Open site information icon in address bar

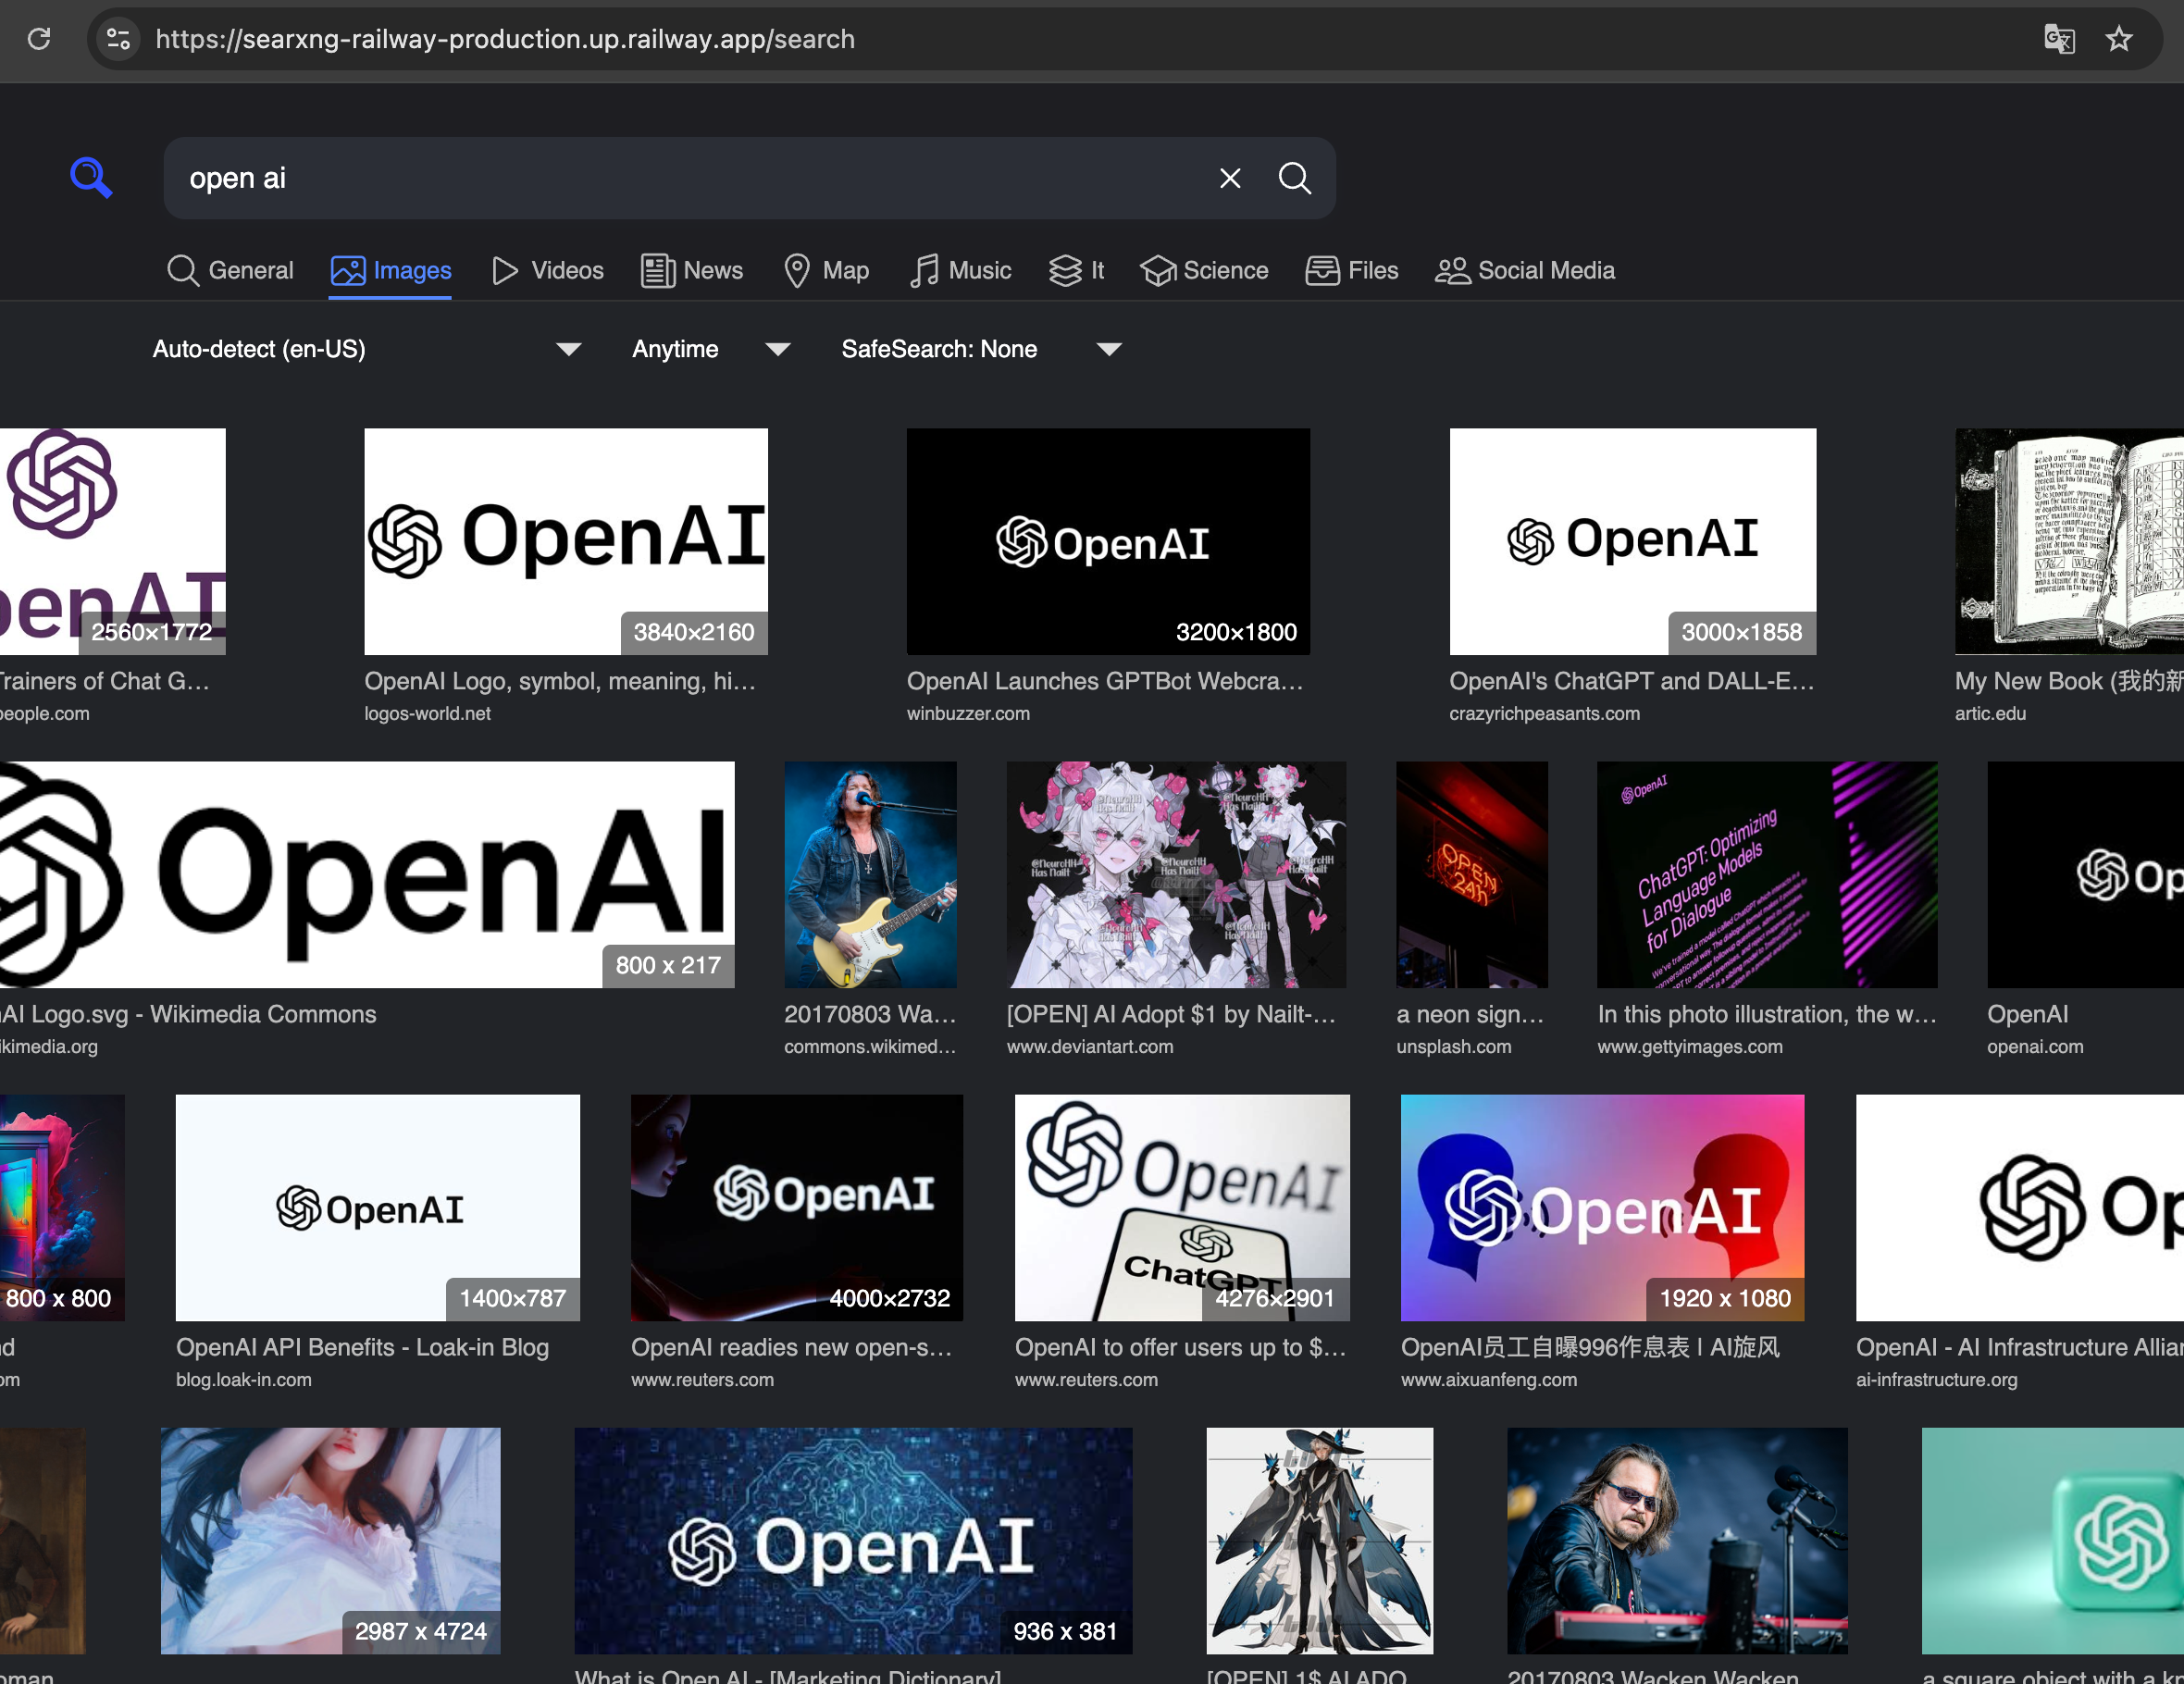point(118,39)
